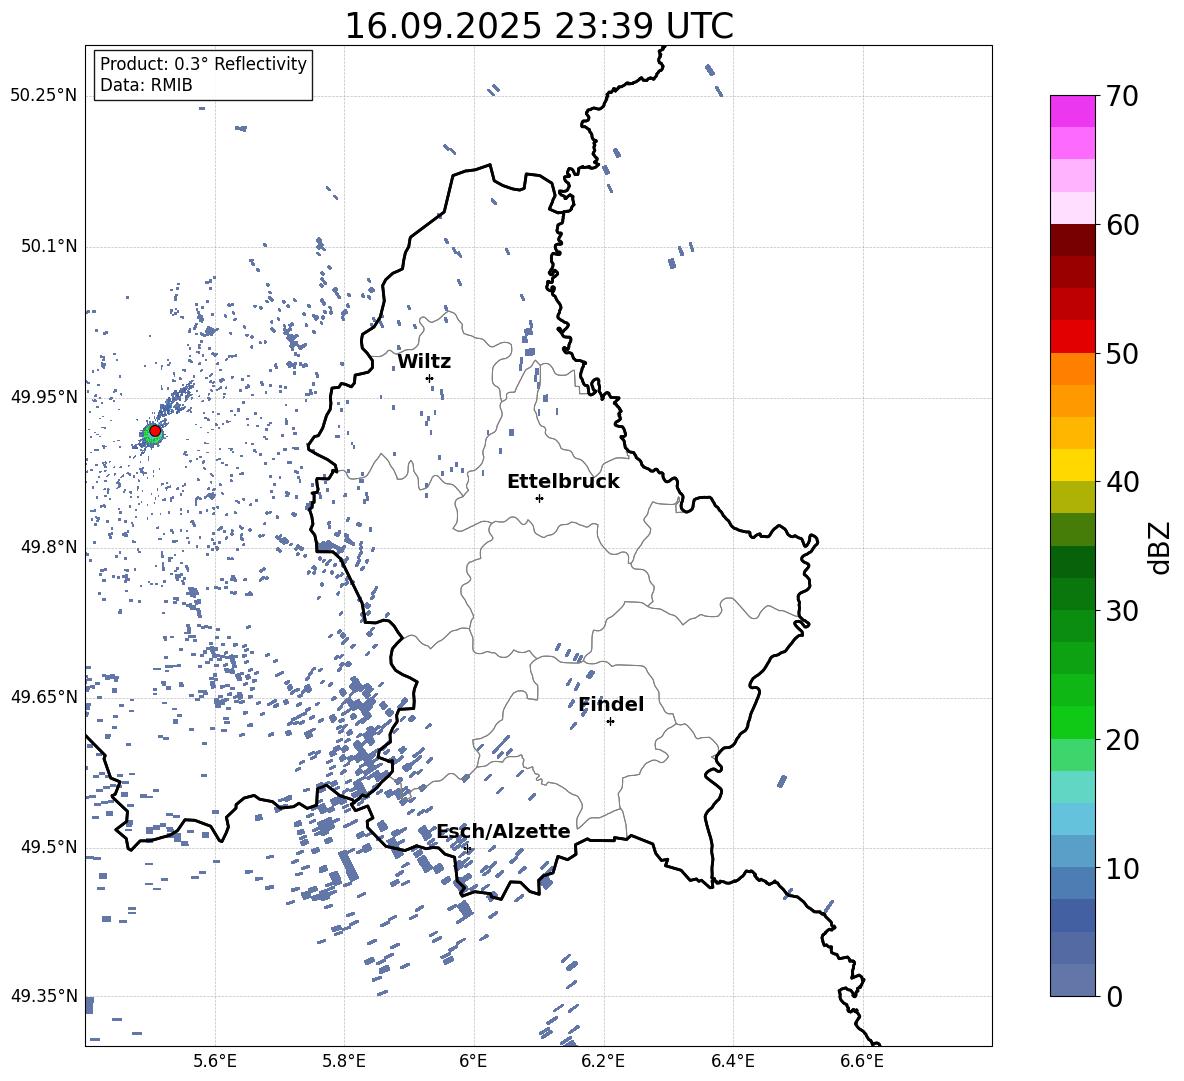The image size is (1184, 1081).
Task: Click the colorbar tick label 70
Action: pos(1122,96)
